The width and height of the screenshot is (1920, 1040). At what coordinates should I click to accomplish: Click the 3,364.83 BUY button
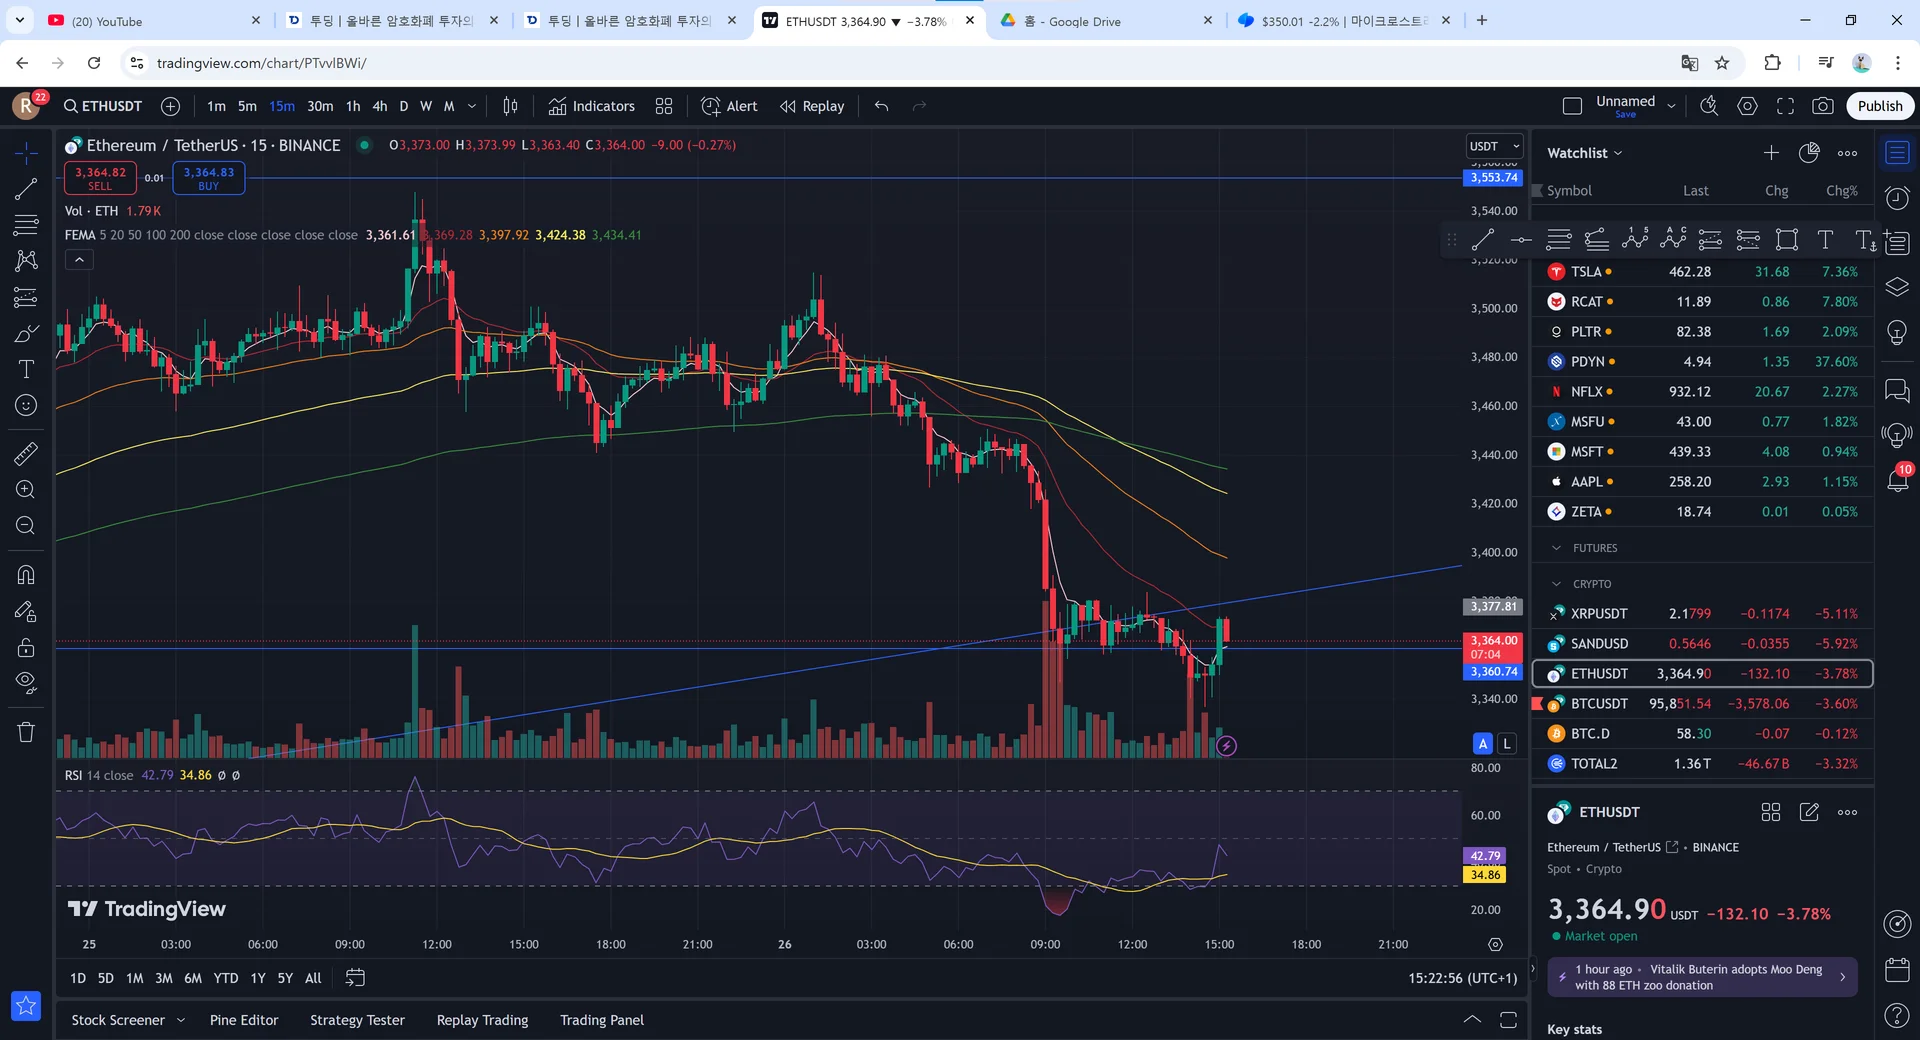(209, 178)
